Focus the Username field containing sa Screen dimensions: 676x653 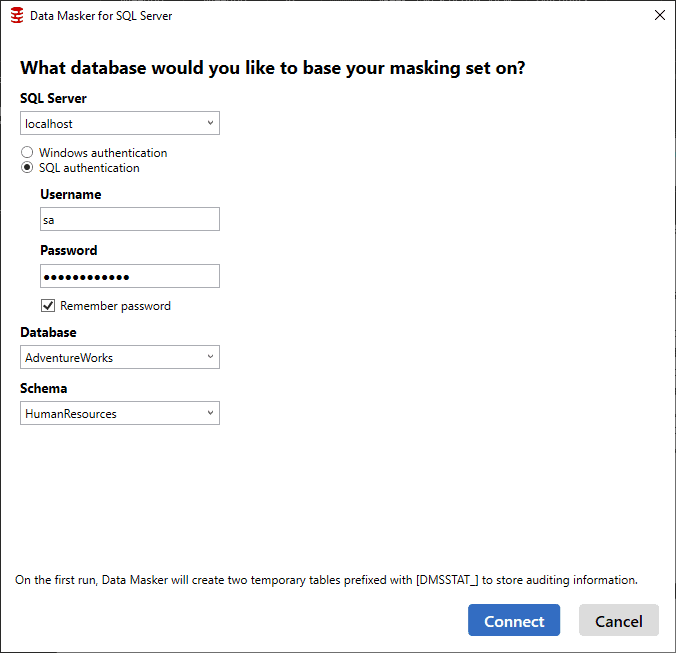click(x=130, y=219)
